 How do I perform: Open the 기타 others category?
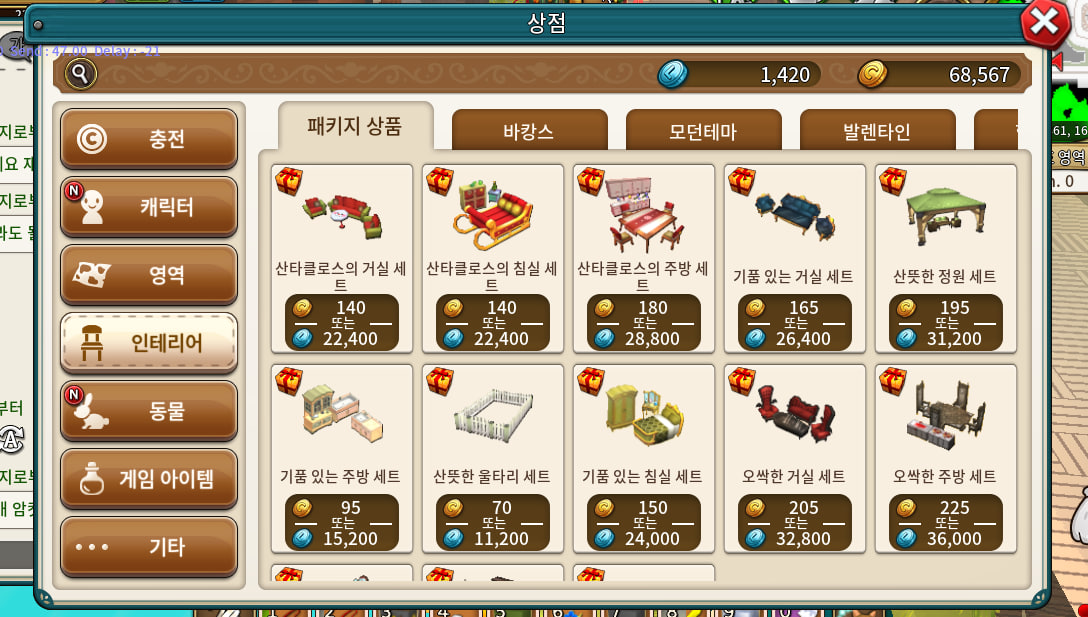[x=149, y=547]
